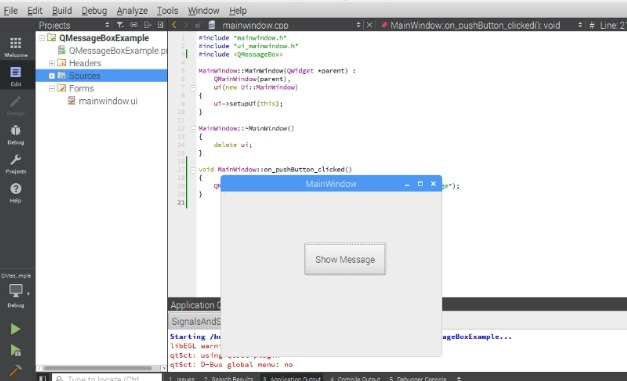Viewport: 627px width, 381px height.
Task: Toggle the left sidebar visibility
Action: pos(42,378)
